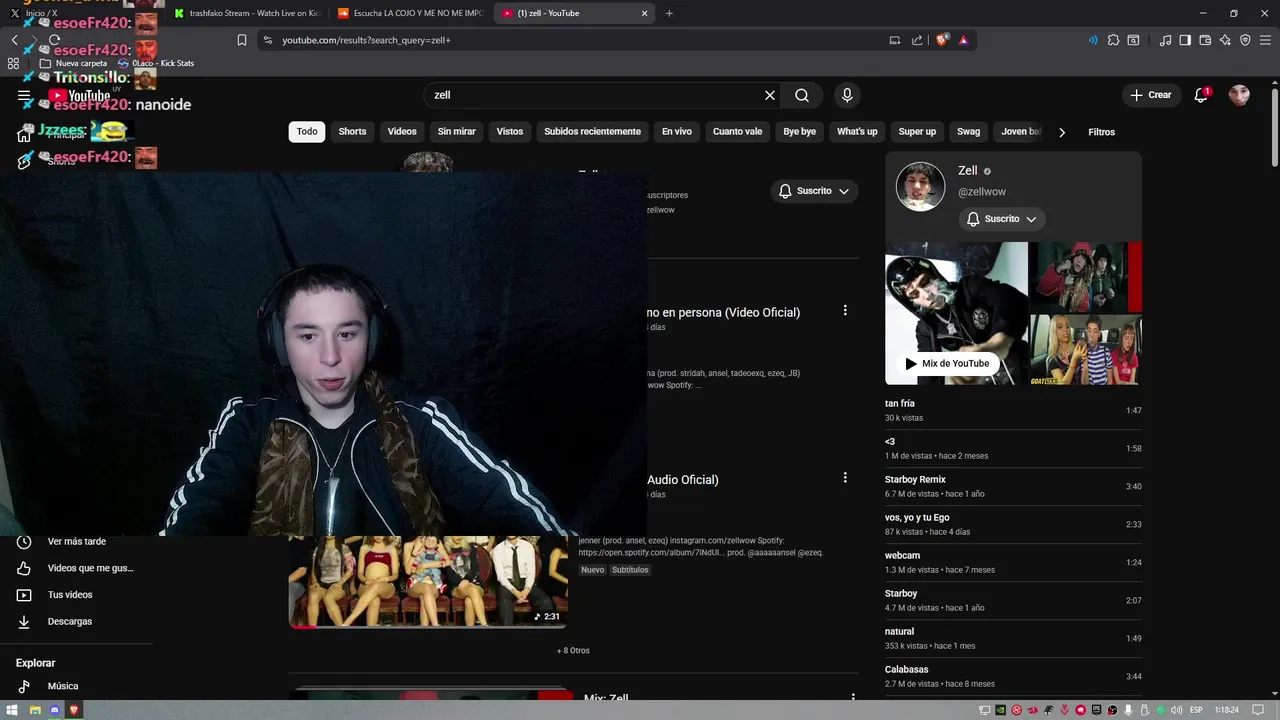This screenshot has width=1280, height=720.
Task: Switch to trashfako Kick stream tab
Action: [x=245, y=13]
